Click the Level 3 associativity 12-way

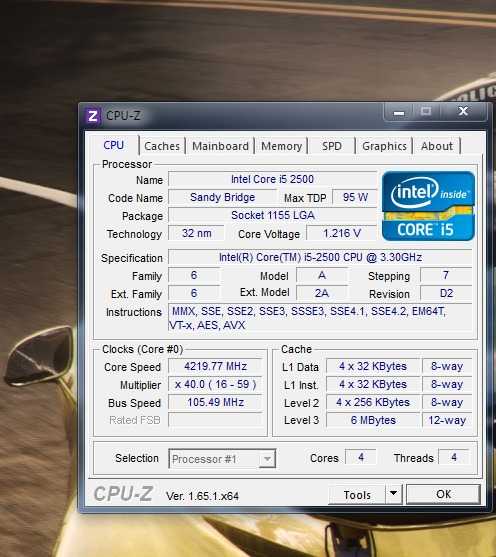(447, 420)
